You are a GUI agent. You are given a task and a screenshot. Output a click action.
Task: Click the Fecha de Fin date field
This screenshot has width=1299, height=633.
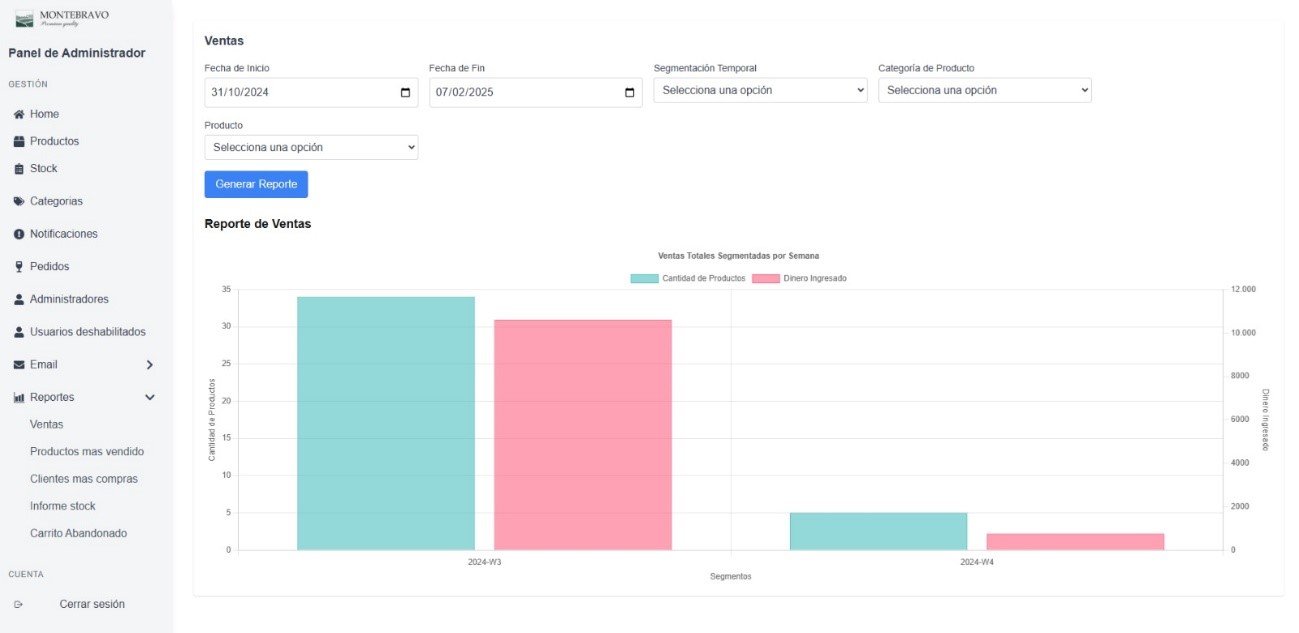click(520, 93)
